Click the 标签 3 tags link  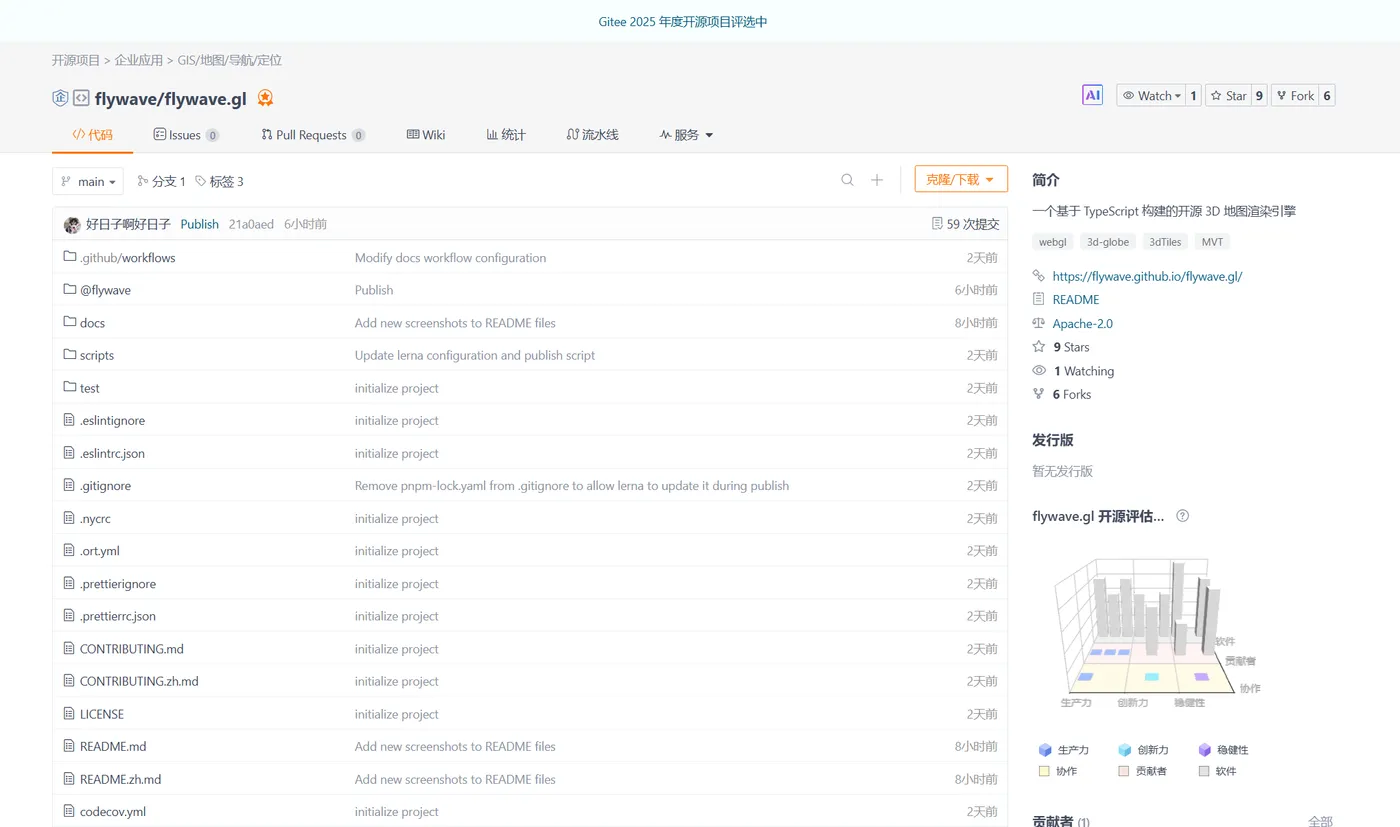tap(219, 181)
